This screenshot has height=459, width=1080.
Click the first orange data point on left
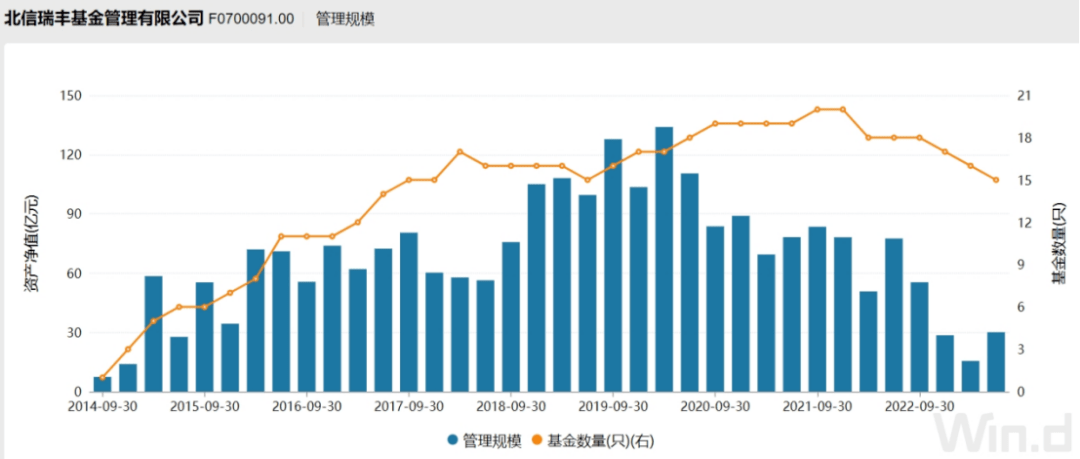pyautogui.click(x=102, y=378)
